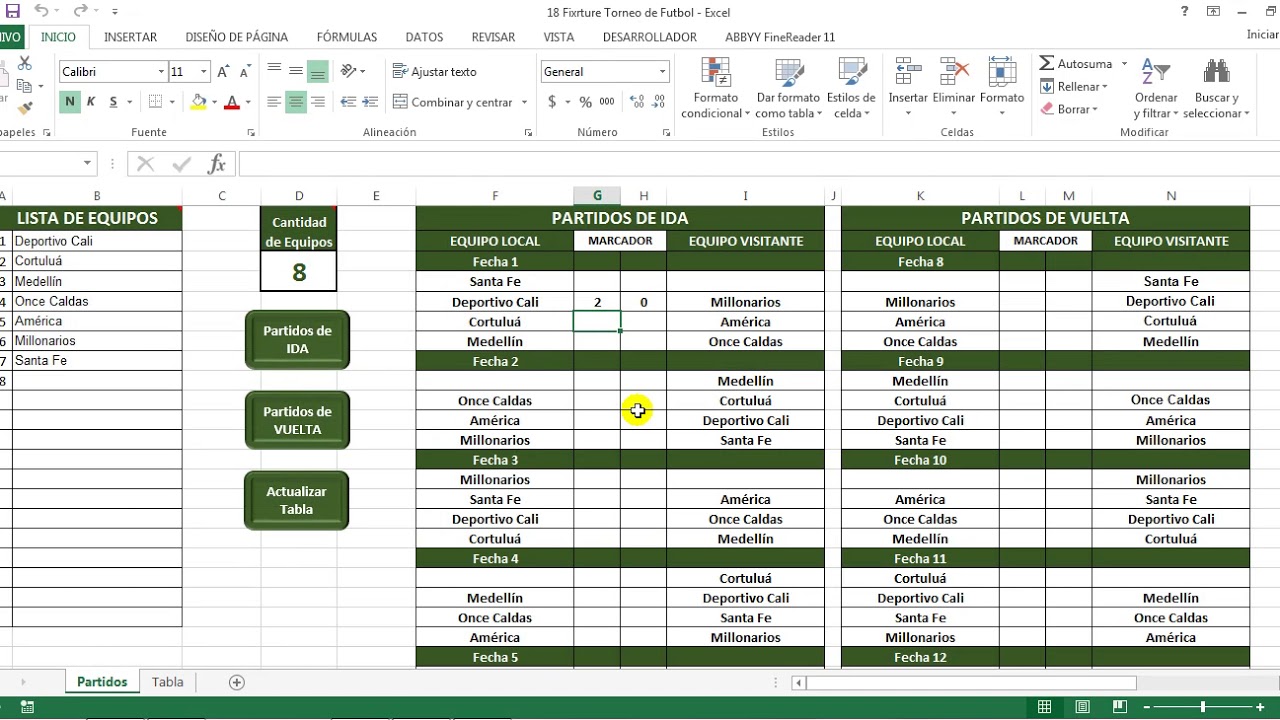Switch to page break preview view

coord(1119,707)
